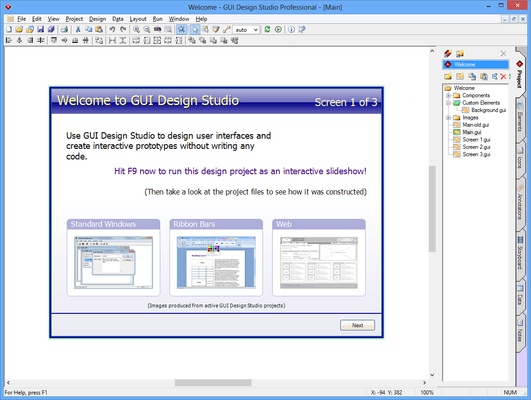Open the 'auto' zoom dropdown
This screenshot has width=531, height=400.
coord(256,30)
